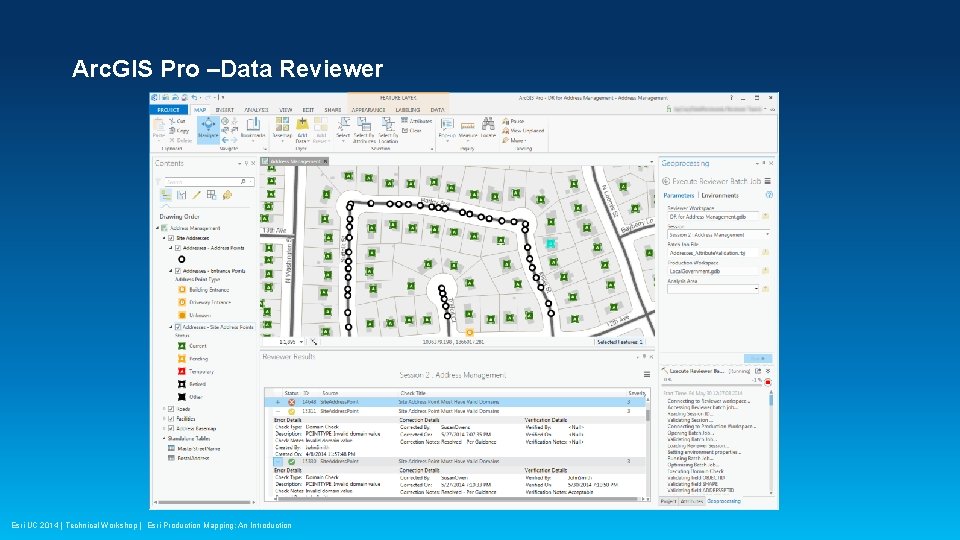Open the ANALYSIS ribbon tab
The width and height of the screenshot is (960, 540).
click(x=257, y=110)
